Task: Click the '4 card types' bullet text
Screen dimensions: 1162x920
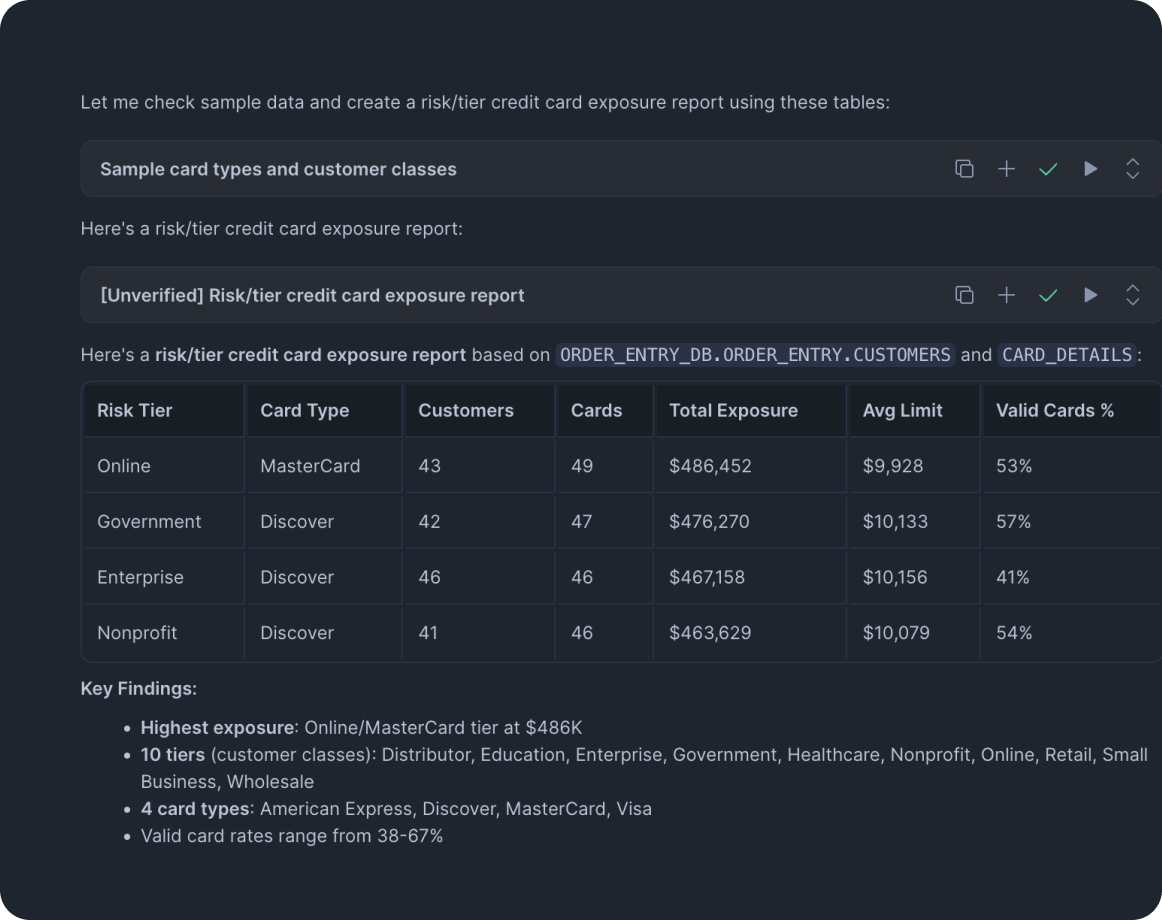Action: 195,809
